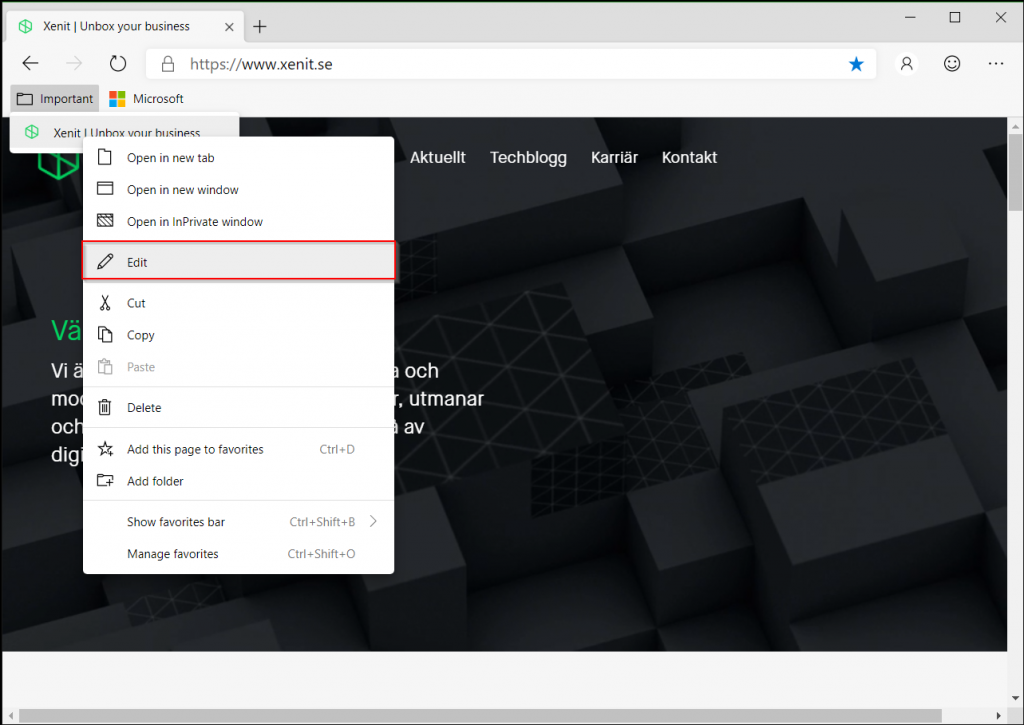Choose Manage favorites from the menu
Screen dimensions: 1024x725
click(172, 553)
